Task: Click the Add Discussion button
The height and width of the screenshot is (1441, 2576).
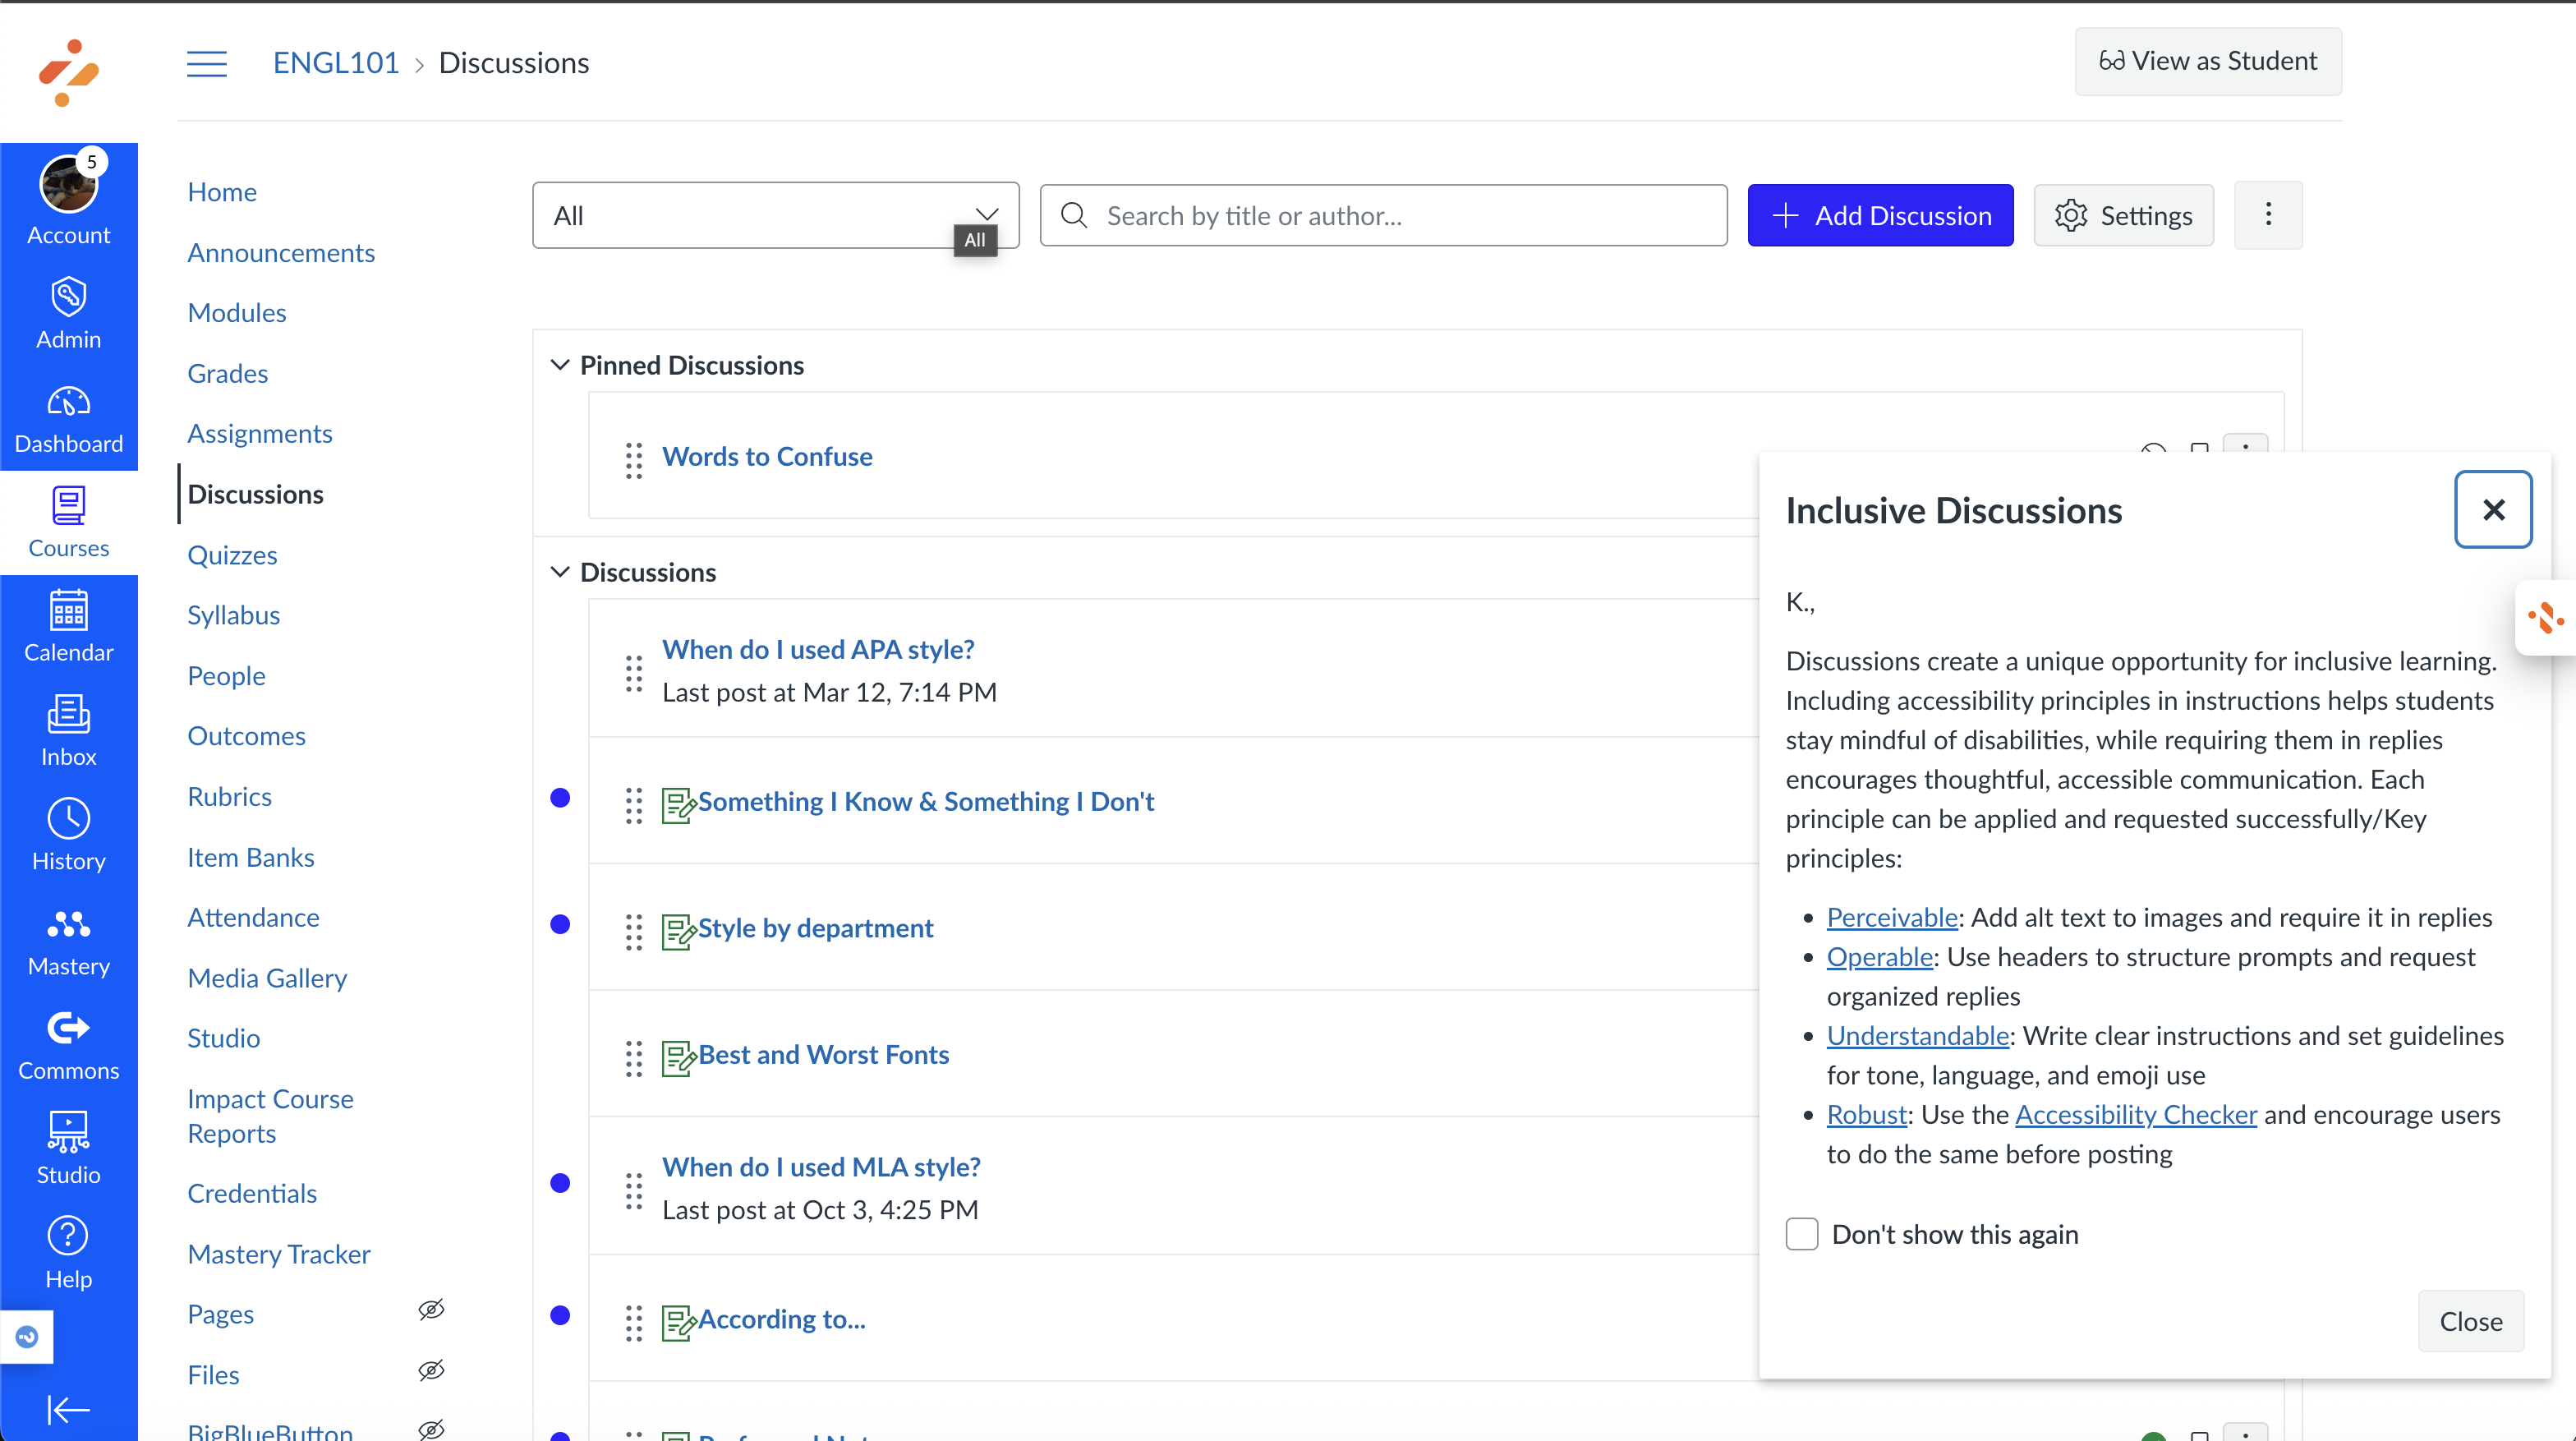Action: [1880, 215]
